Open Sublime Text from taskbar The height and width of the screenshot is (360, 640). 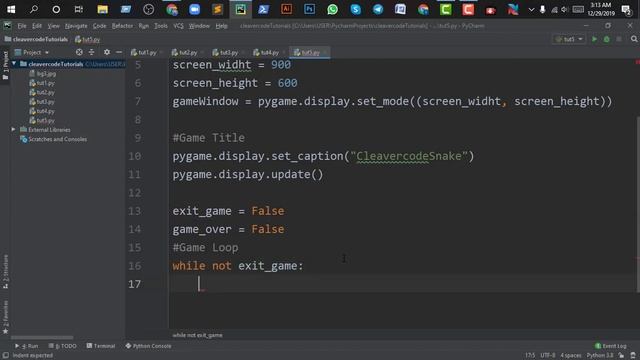click(x=218, y=9)
